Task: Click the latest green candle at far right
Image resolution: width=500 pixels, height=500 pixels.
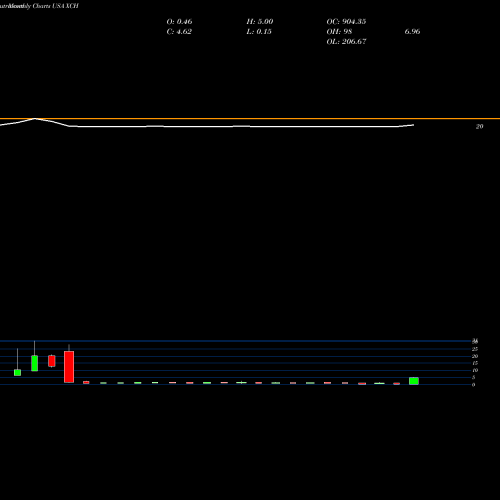Action: point(414,381)
